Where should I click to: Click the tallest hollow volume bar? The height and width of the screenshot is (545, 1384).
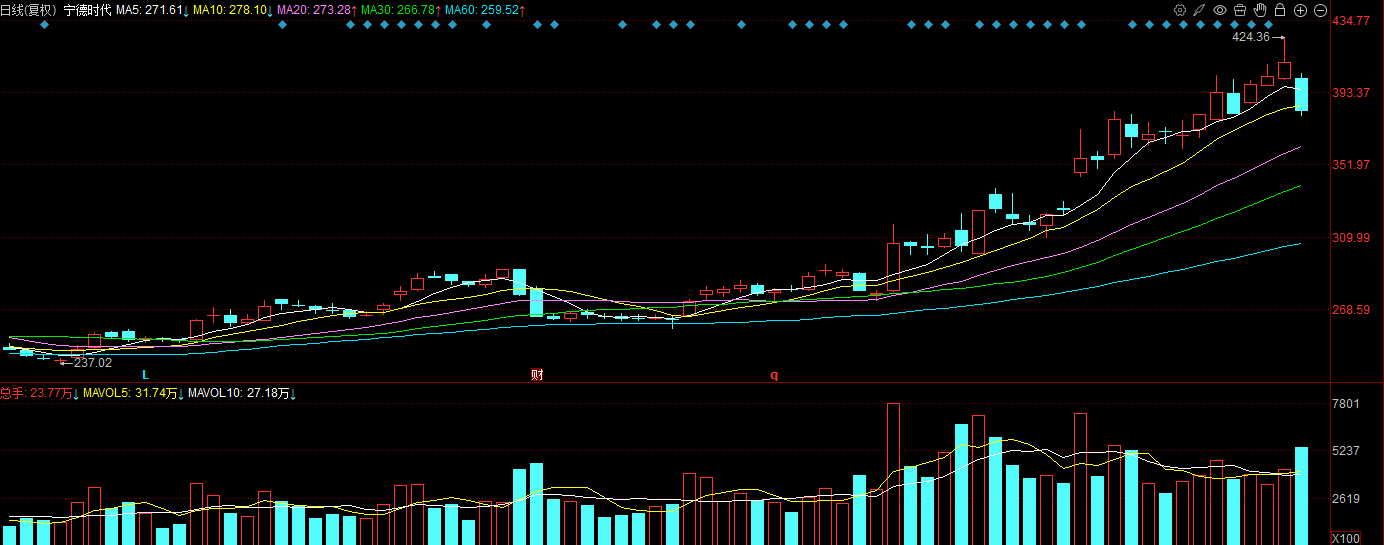pos(893,474)
